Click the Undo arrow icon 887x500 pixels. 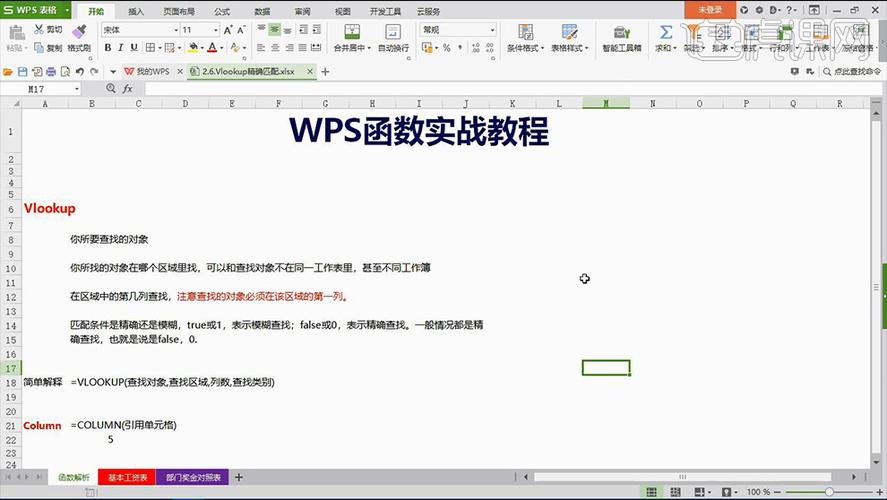tap(80, 72)
